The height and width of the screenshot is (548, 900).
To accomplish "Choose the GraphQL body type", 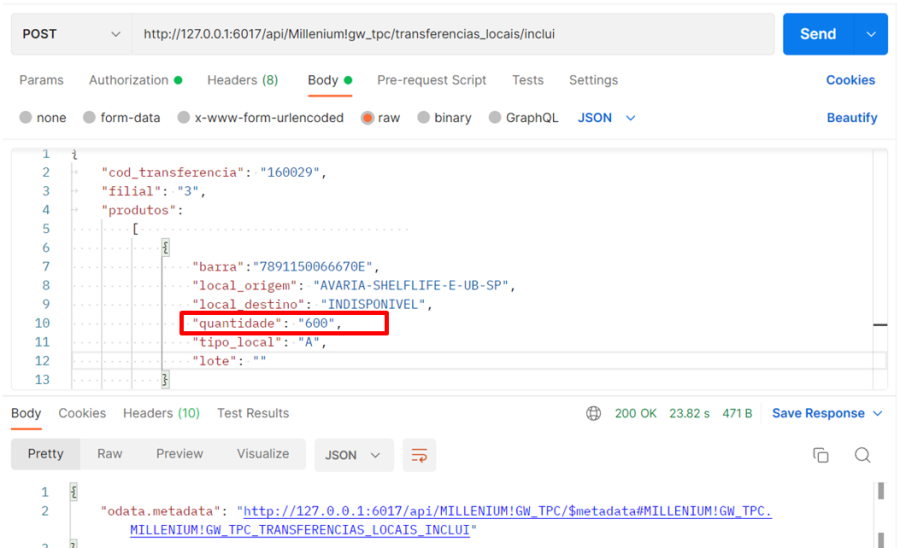I will click(495, 118).
